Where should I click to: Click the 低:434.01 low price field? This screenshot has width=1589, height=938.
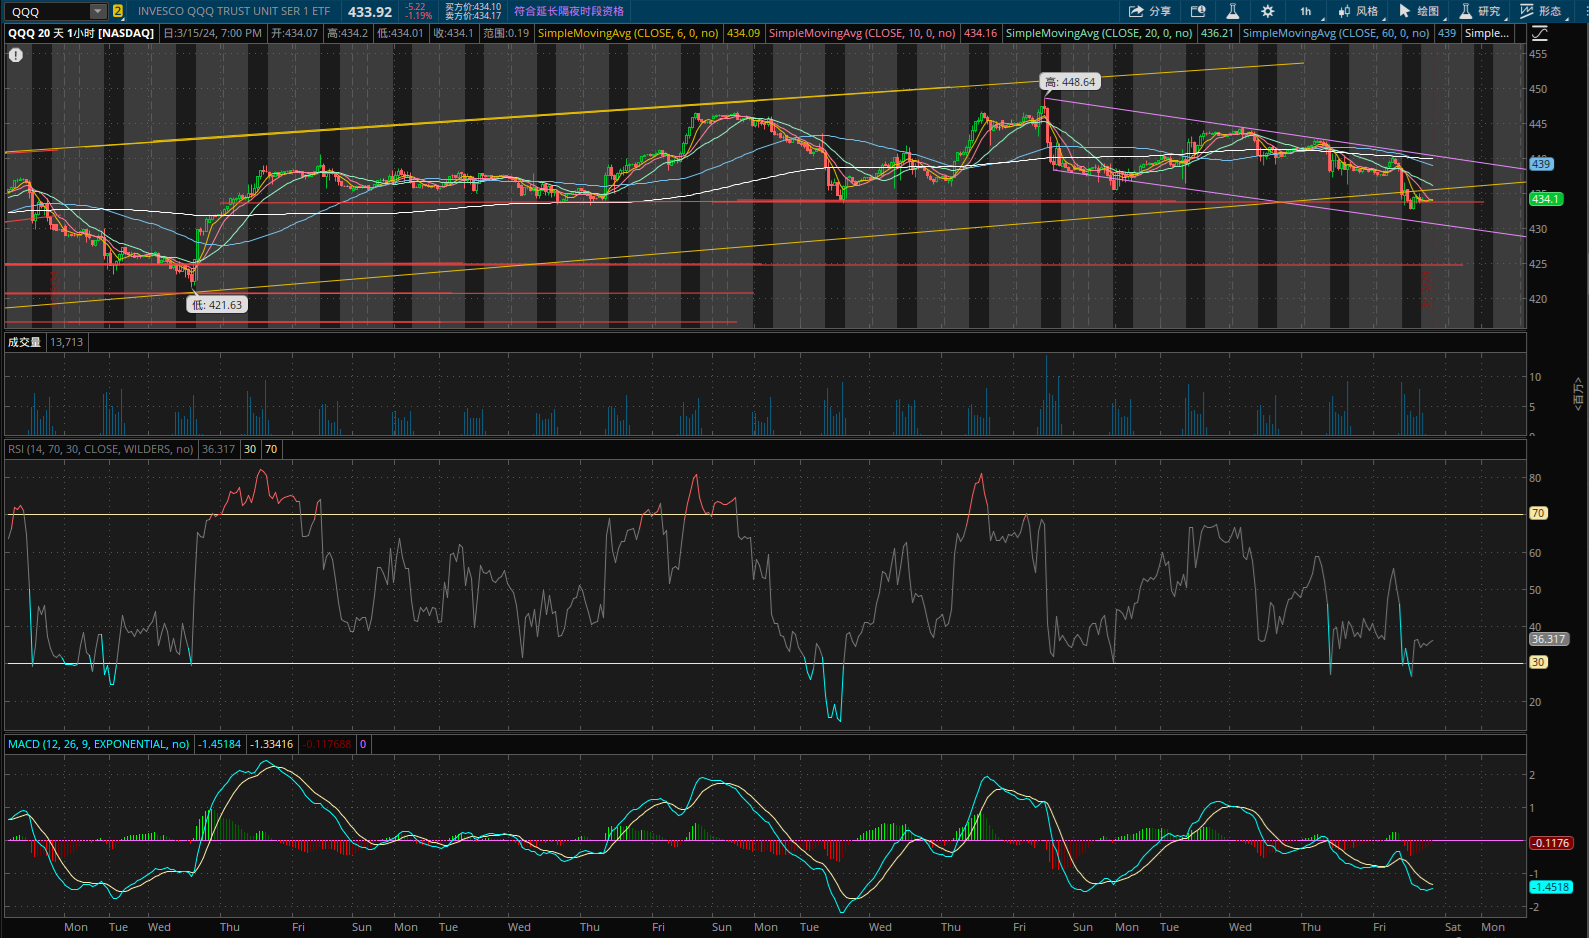[x=400, y=33]
